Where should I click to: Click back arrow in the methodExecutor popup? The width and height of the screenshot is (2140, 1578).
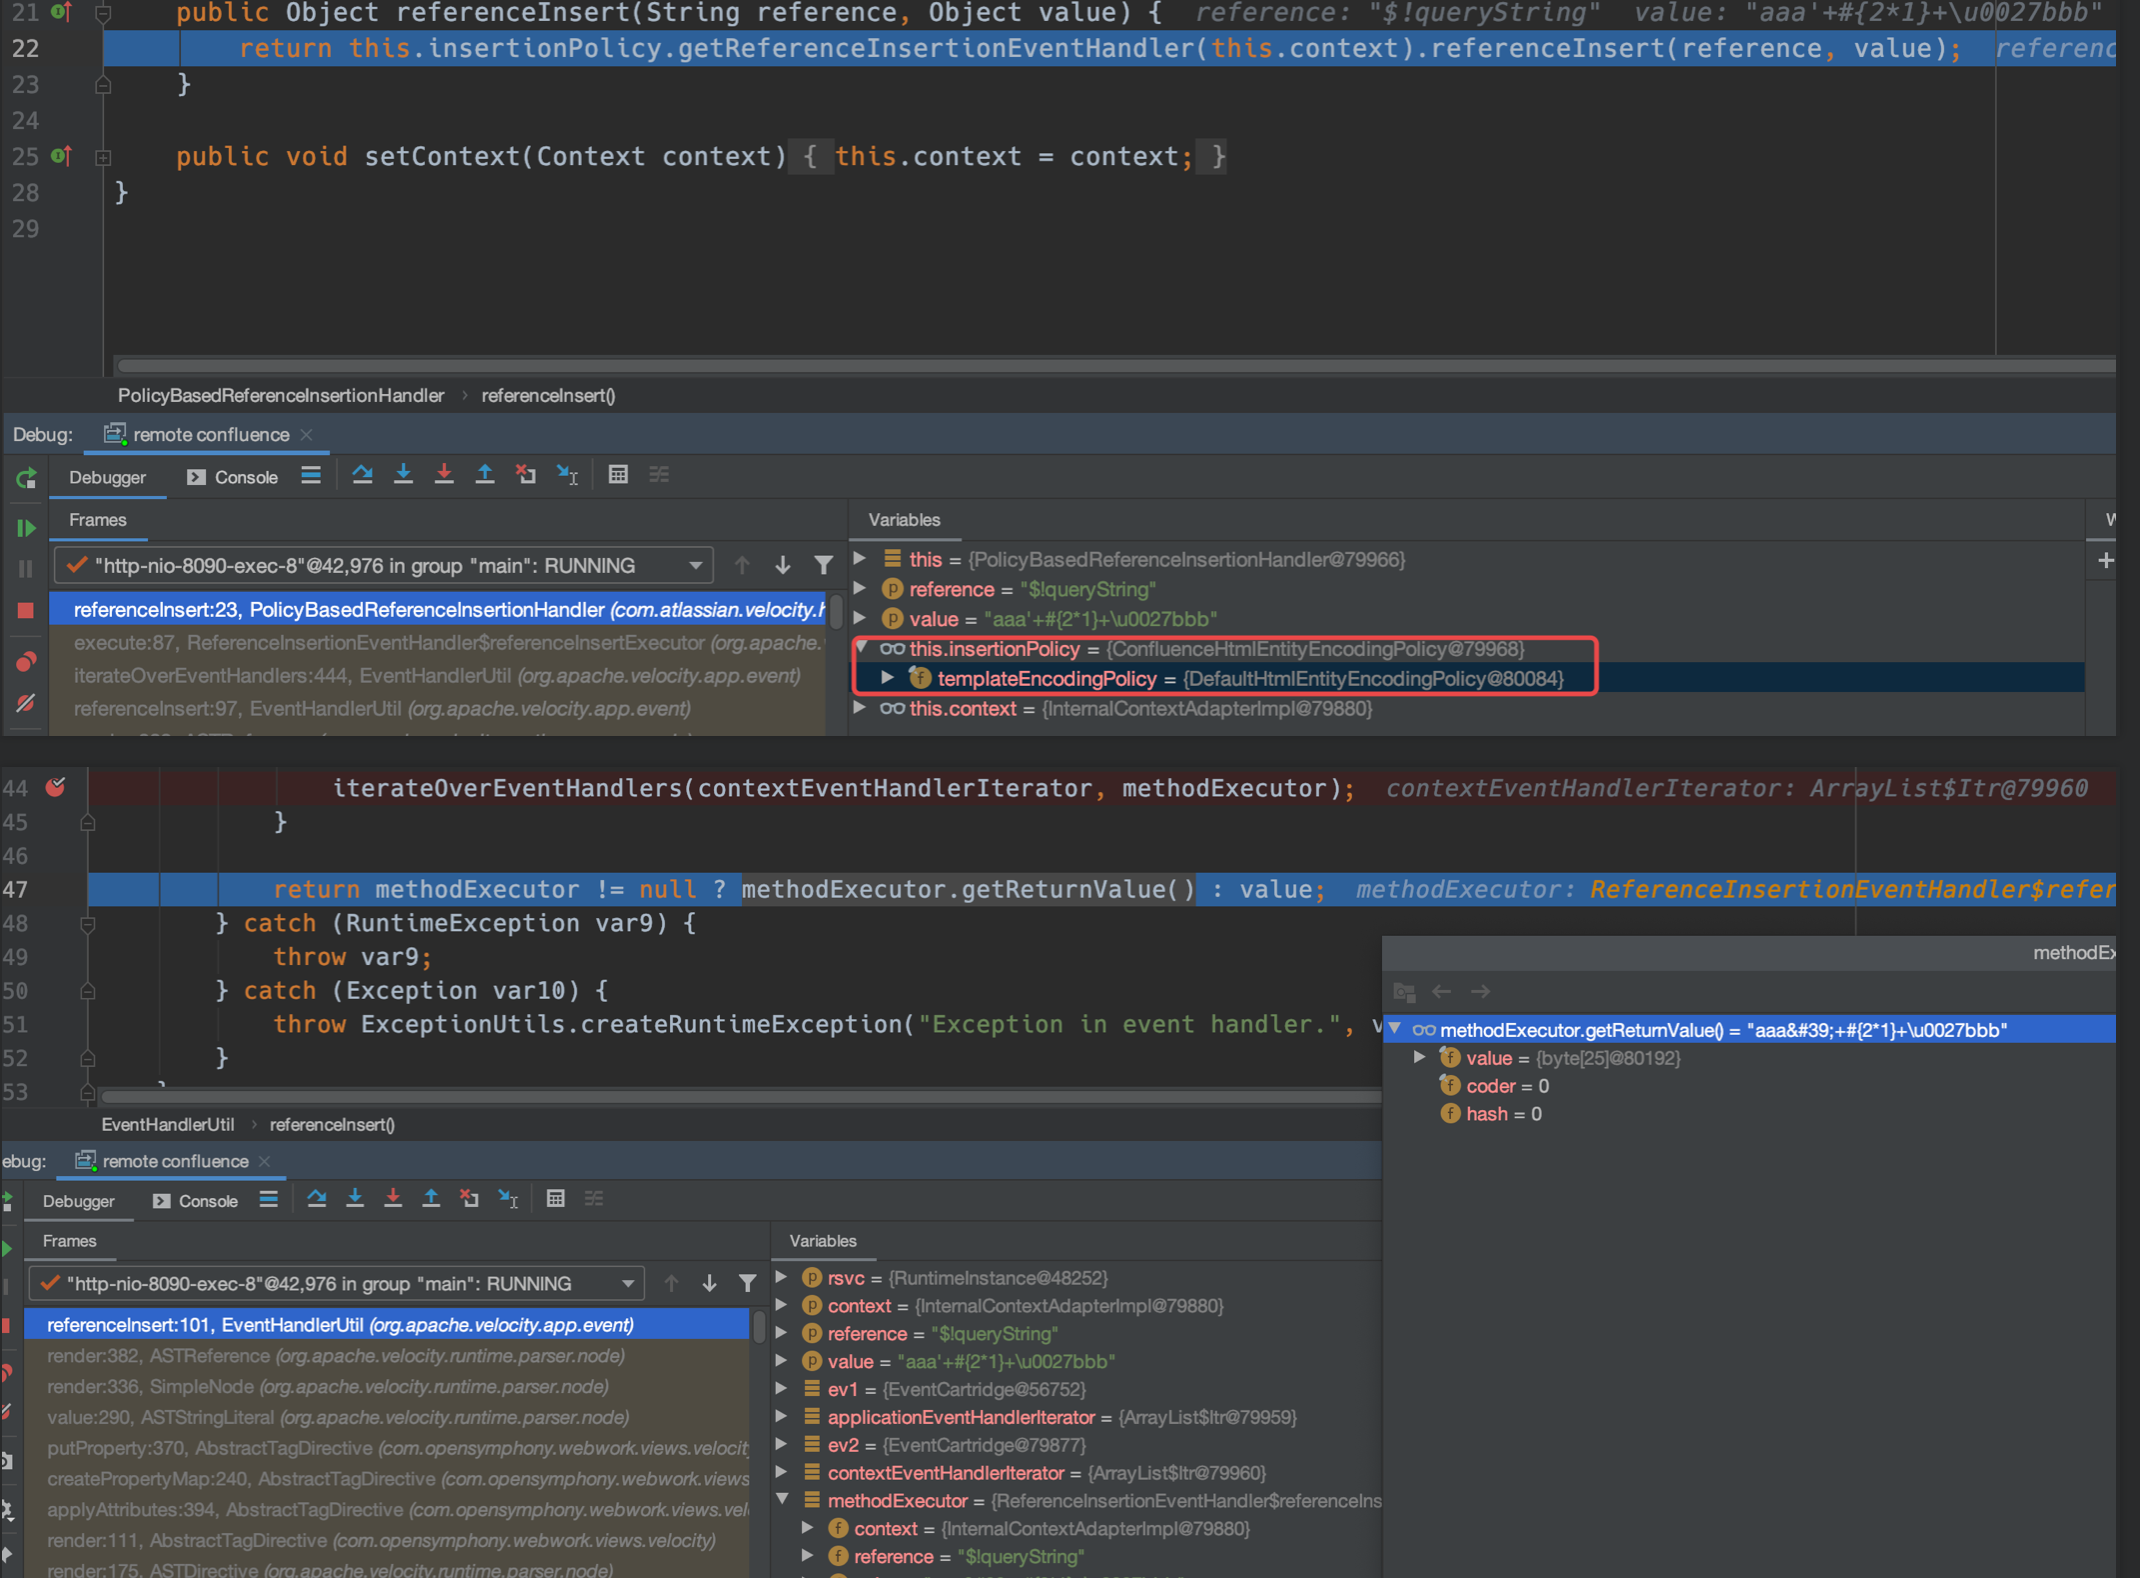pyautogui.click(x=1442, y=992)
